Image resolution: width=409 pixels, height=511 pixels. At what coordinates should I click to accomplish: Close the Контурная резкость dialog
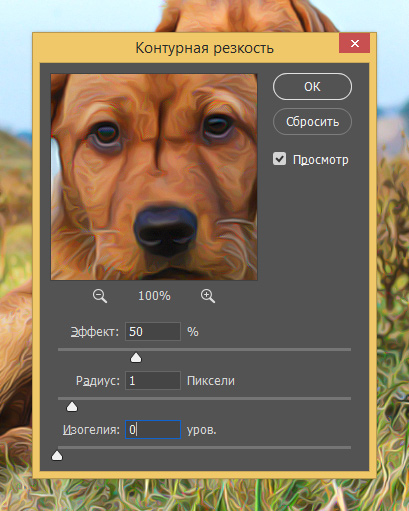click(355, 43)
